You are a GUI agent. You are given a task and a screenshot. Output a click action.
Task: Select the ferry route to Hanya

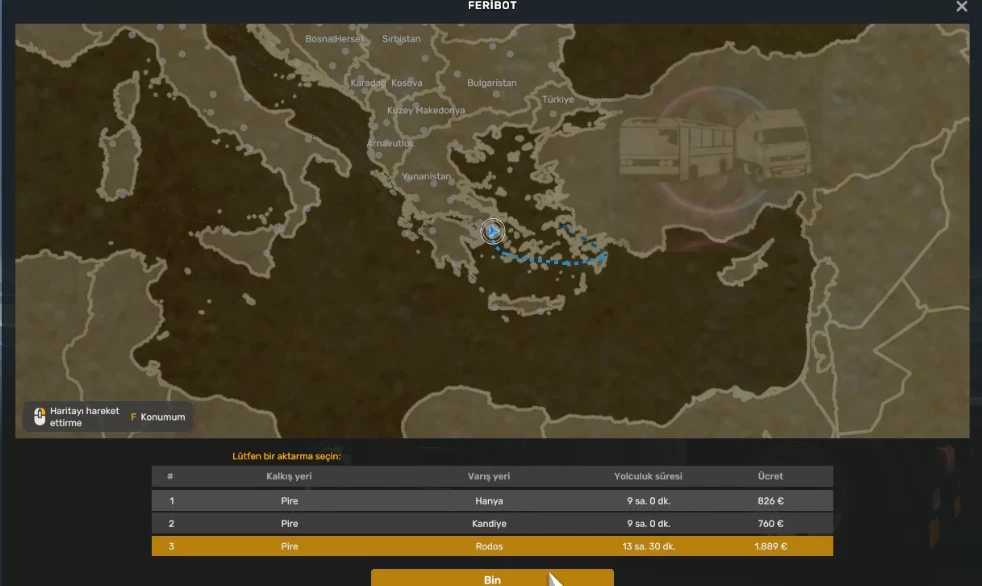pyautogui.click(x=490, y=500)
